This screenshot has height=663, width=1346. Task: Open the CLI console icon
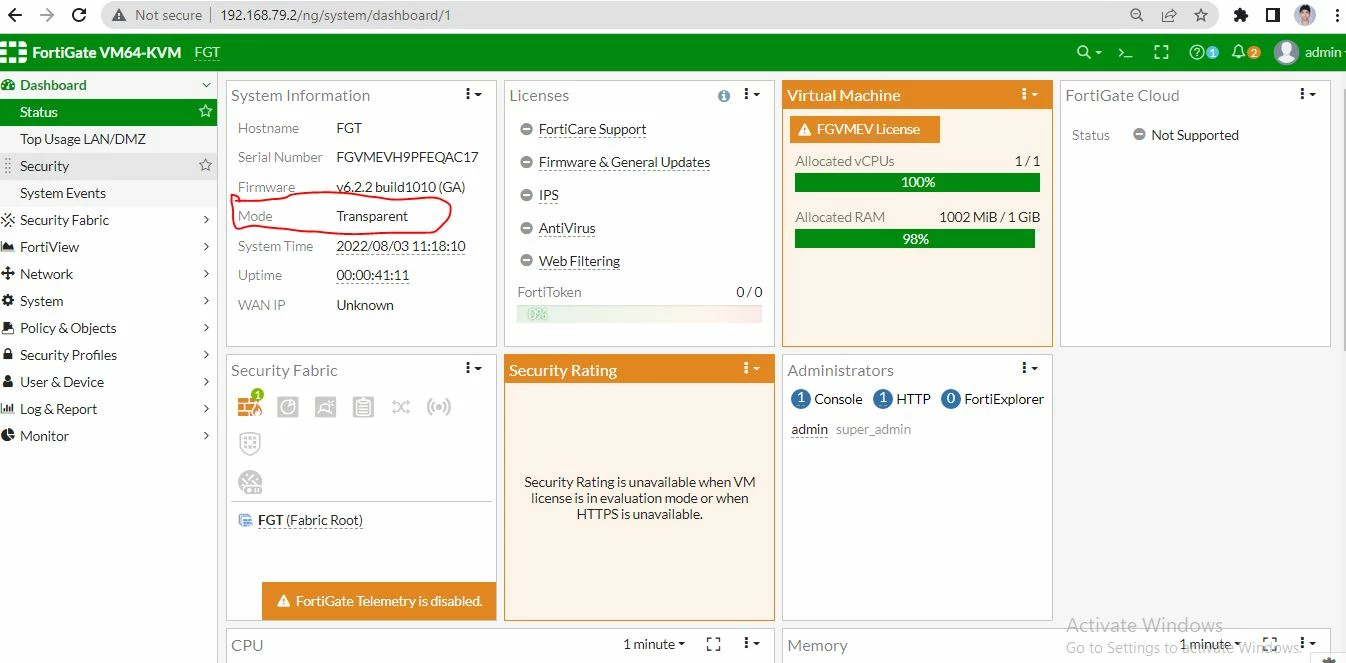coord(1125,52)
